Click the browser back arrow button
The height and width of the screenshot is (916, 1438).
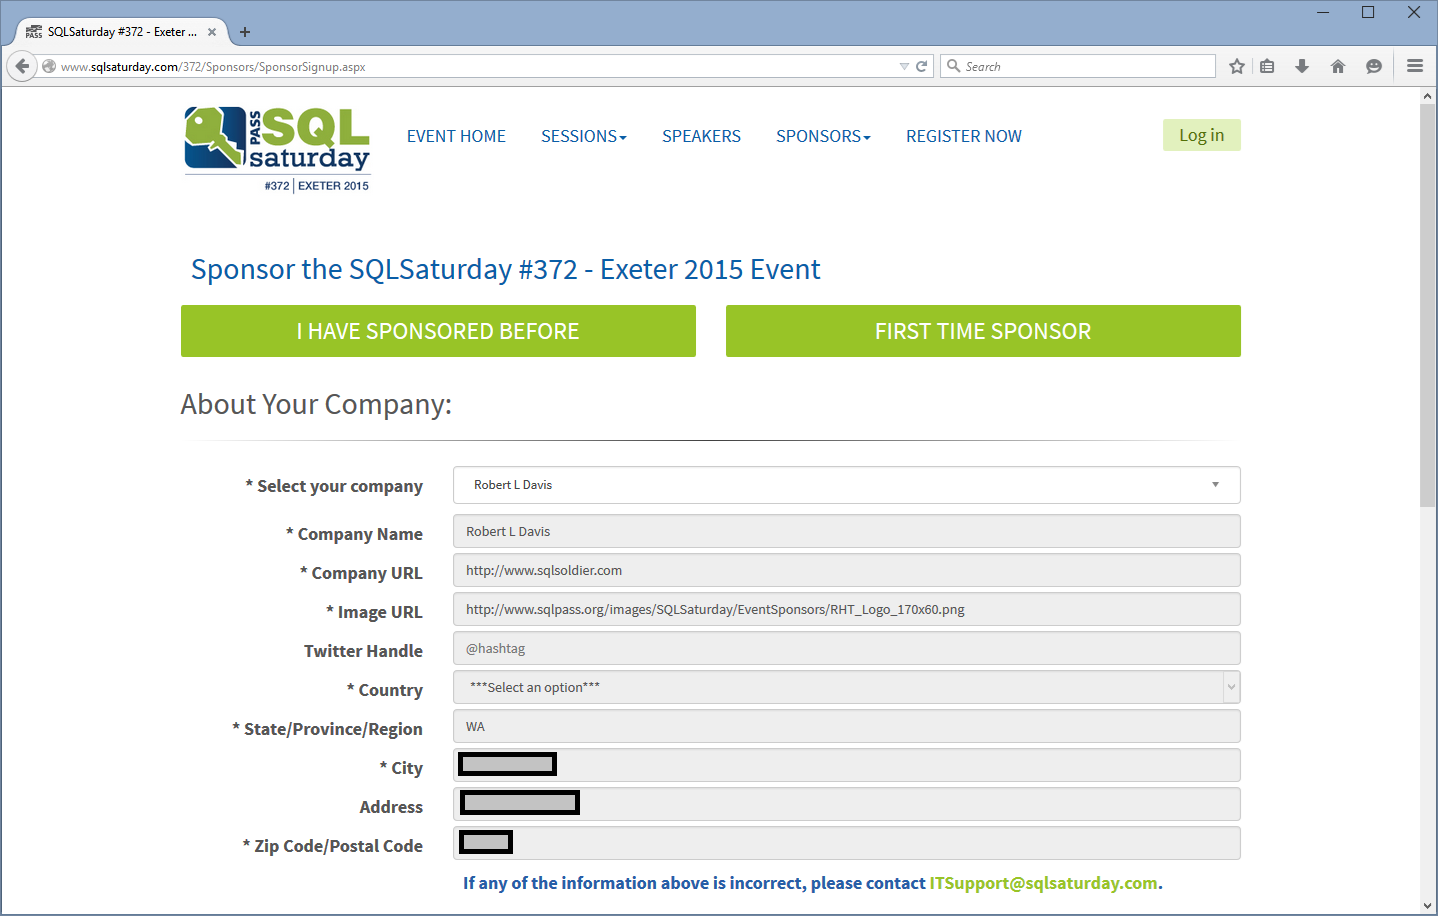[x=22, y=66]
